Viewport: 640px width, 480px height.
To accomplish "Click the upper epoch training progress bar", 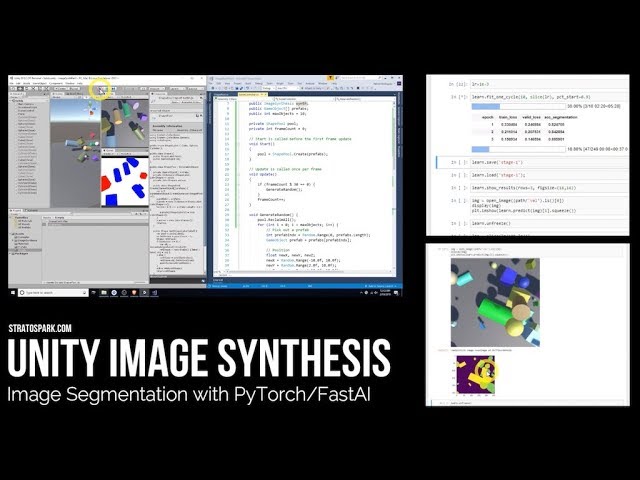I will coord(518,106).
